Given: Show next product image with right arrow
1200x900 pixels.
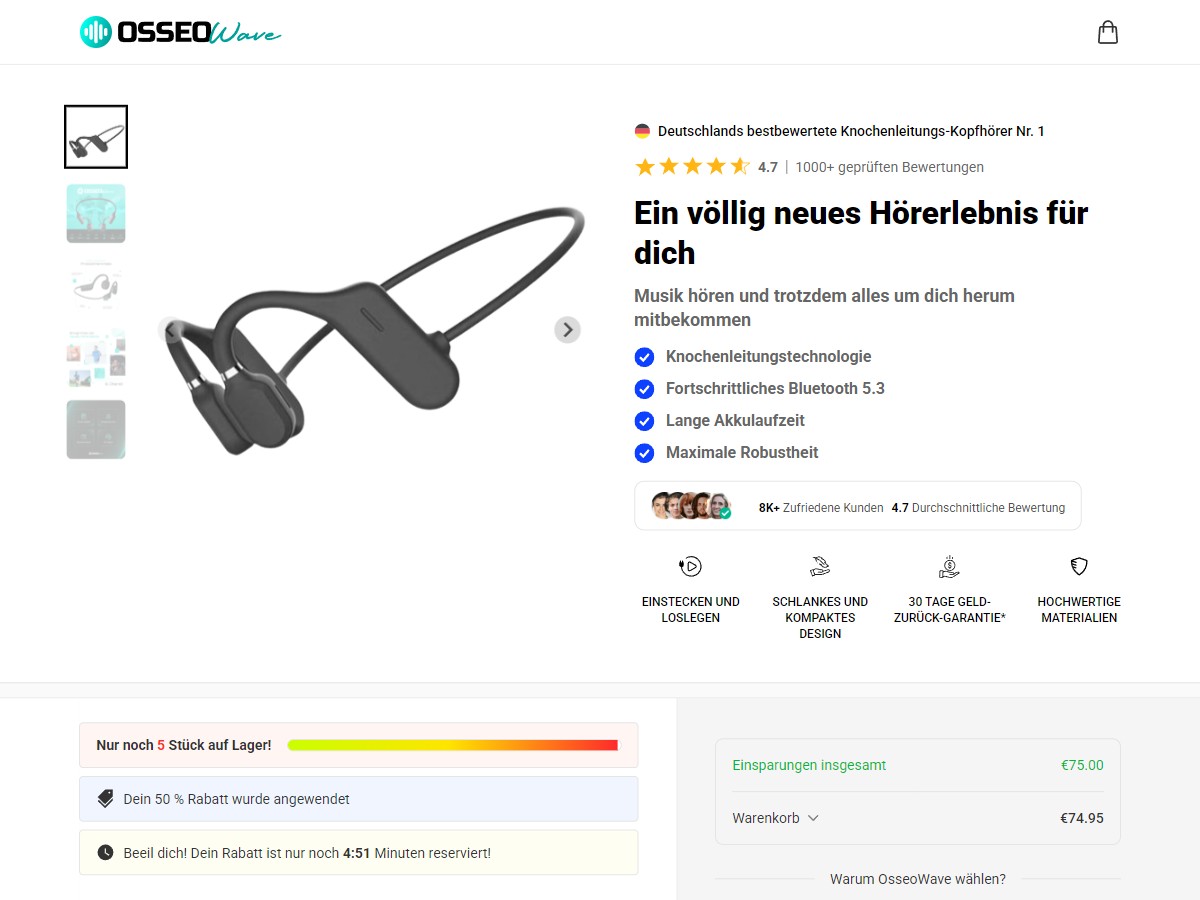Looking at the screenshot, I should 567,330.
